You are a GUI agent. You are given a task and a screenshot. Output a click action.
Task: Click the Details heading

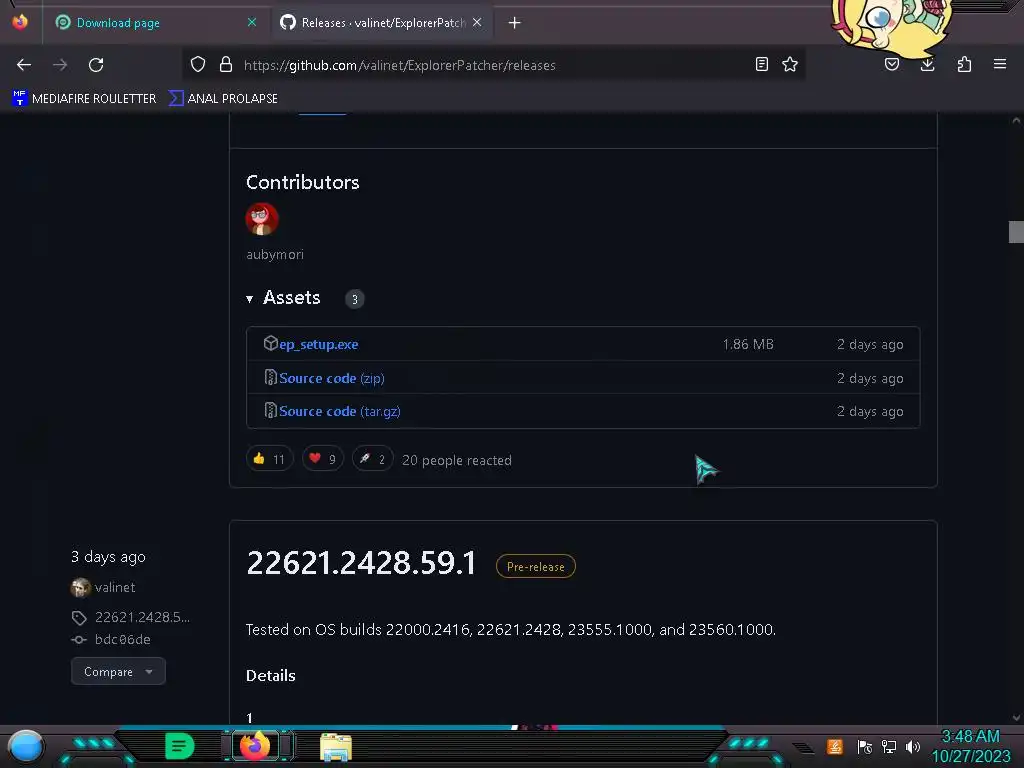[270, 675]
